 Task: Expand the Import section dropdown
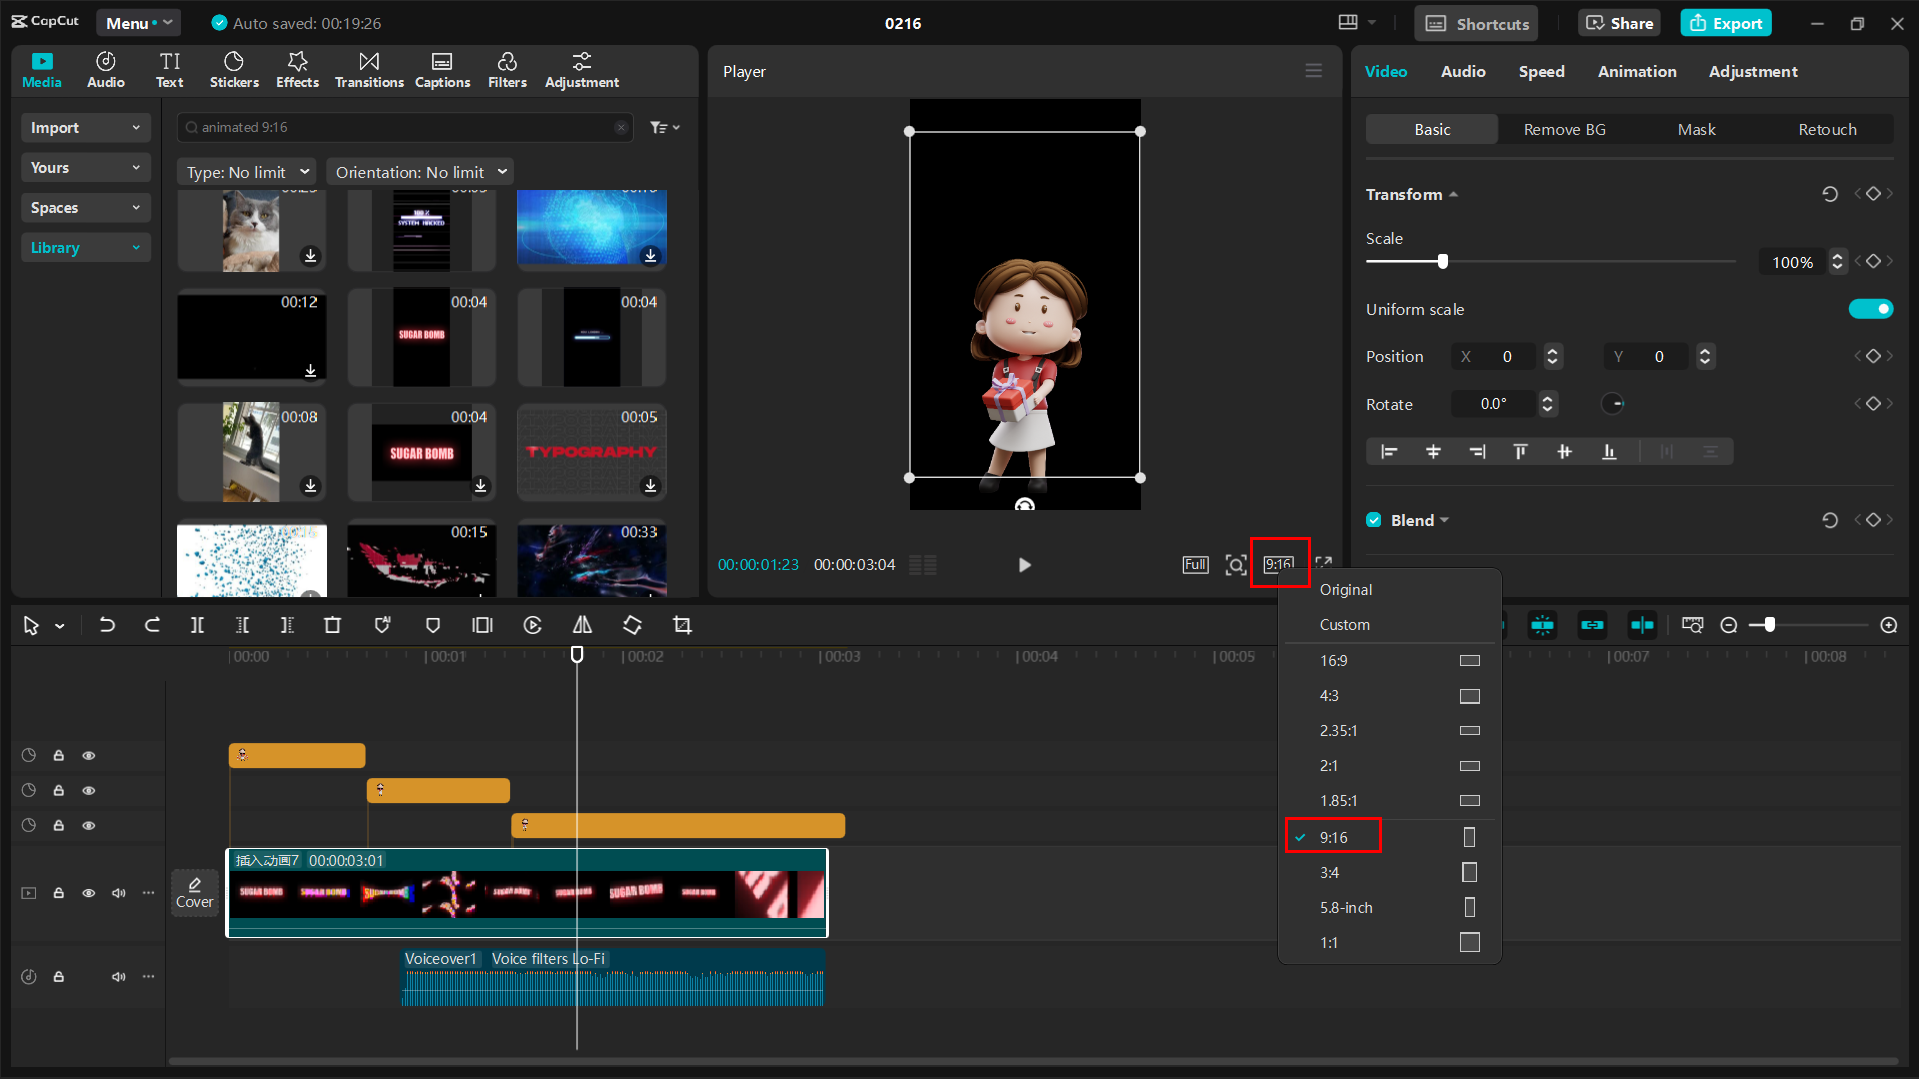coord(85,128)
